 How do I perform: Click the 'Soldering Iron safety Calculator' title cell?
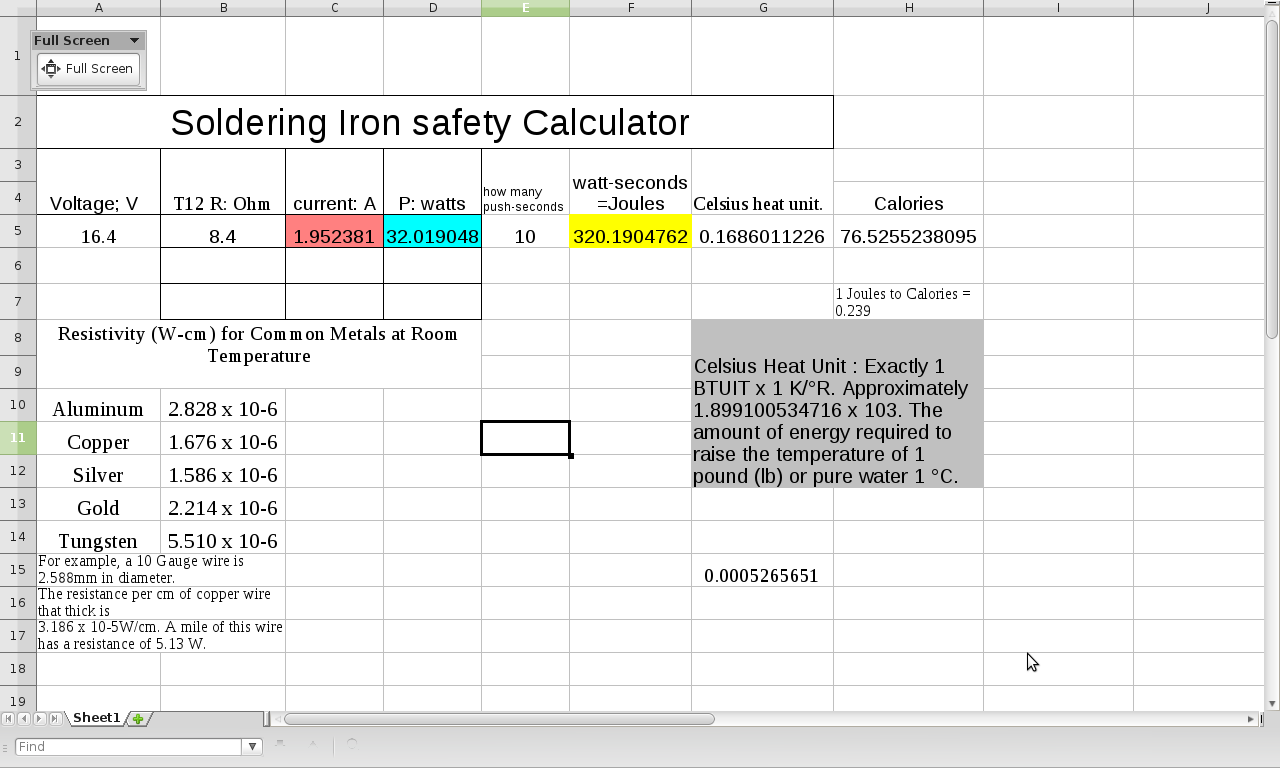click(x=434, y=122)
